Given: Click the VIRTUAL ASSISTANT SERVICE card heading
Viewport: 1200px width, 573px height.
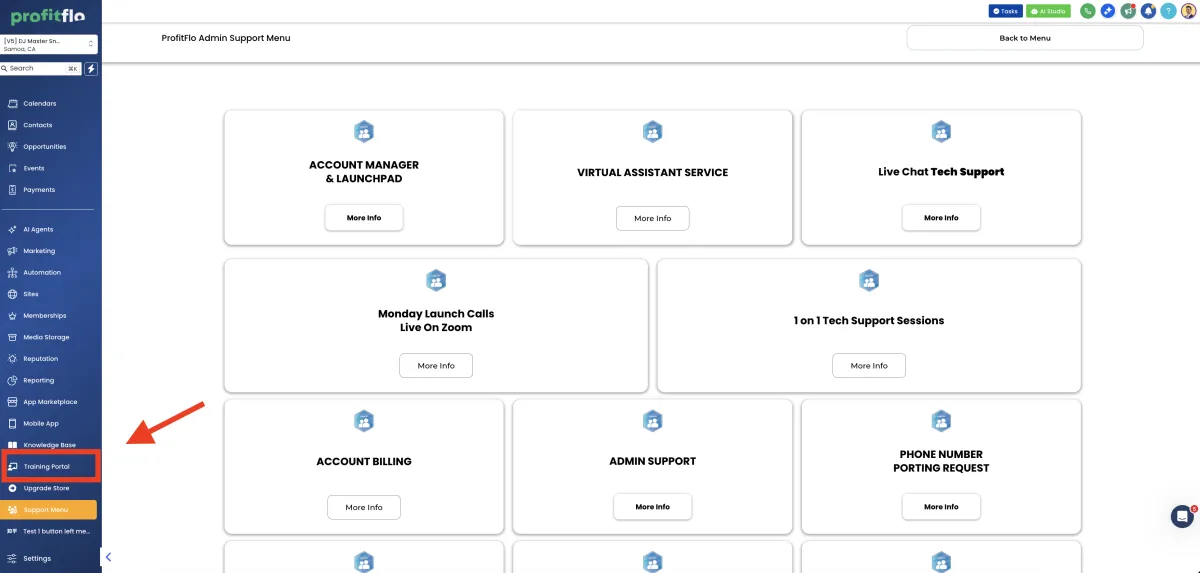Looking at the screenshot, I should 652,172.
